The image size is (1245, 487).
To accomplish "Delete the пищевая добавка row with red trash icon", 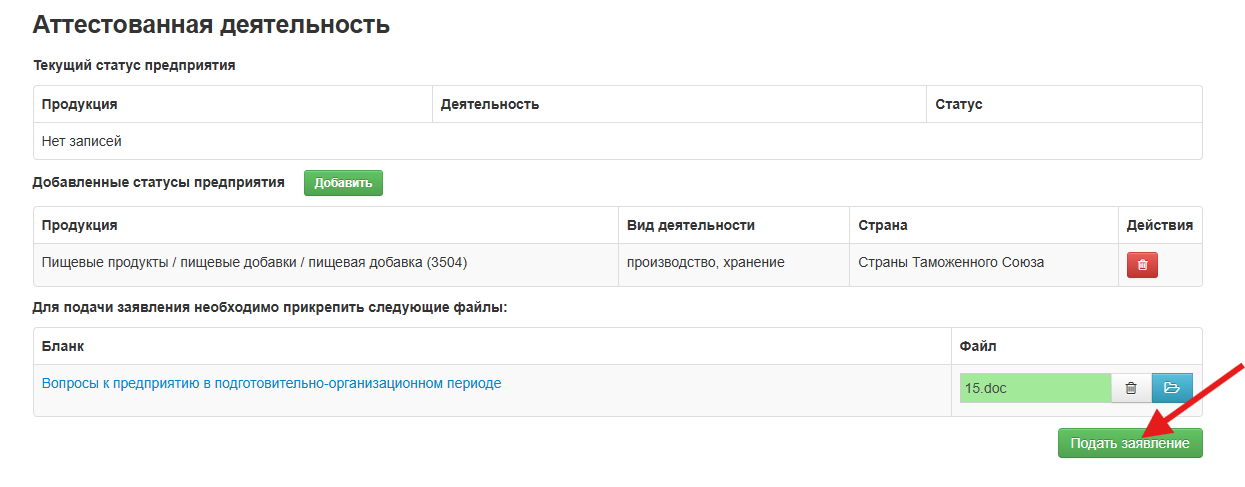I will [x=1142, y=264].
